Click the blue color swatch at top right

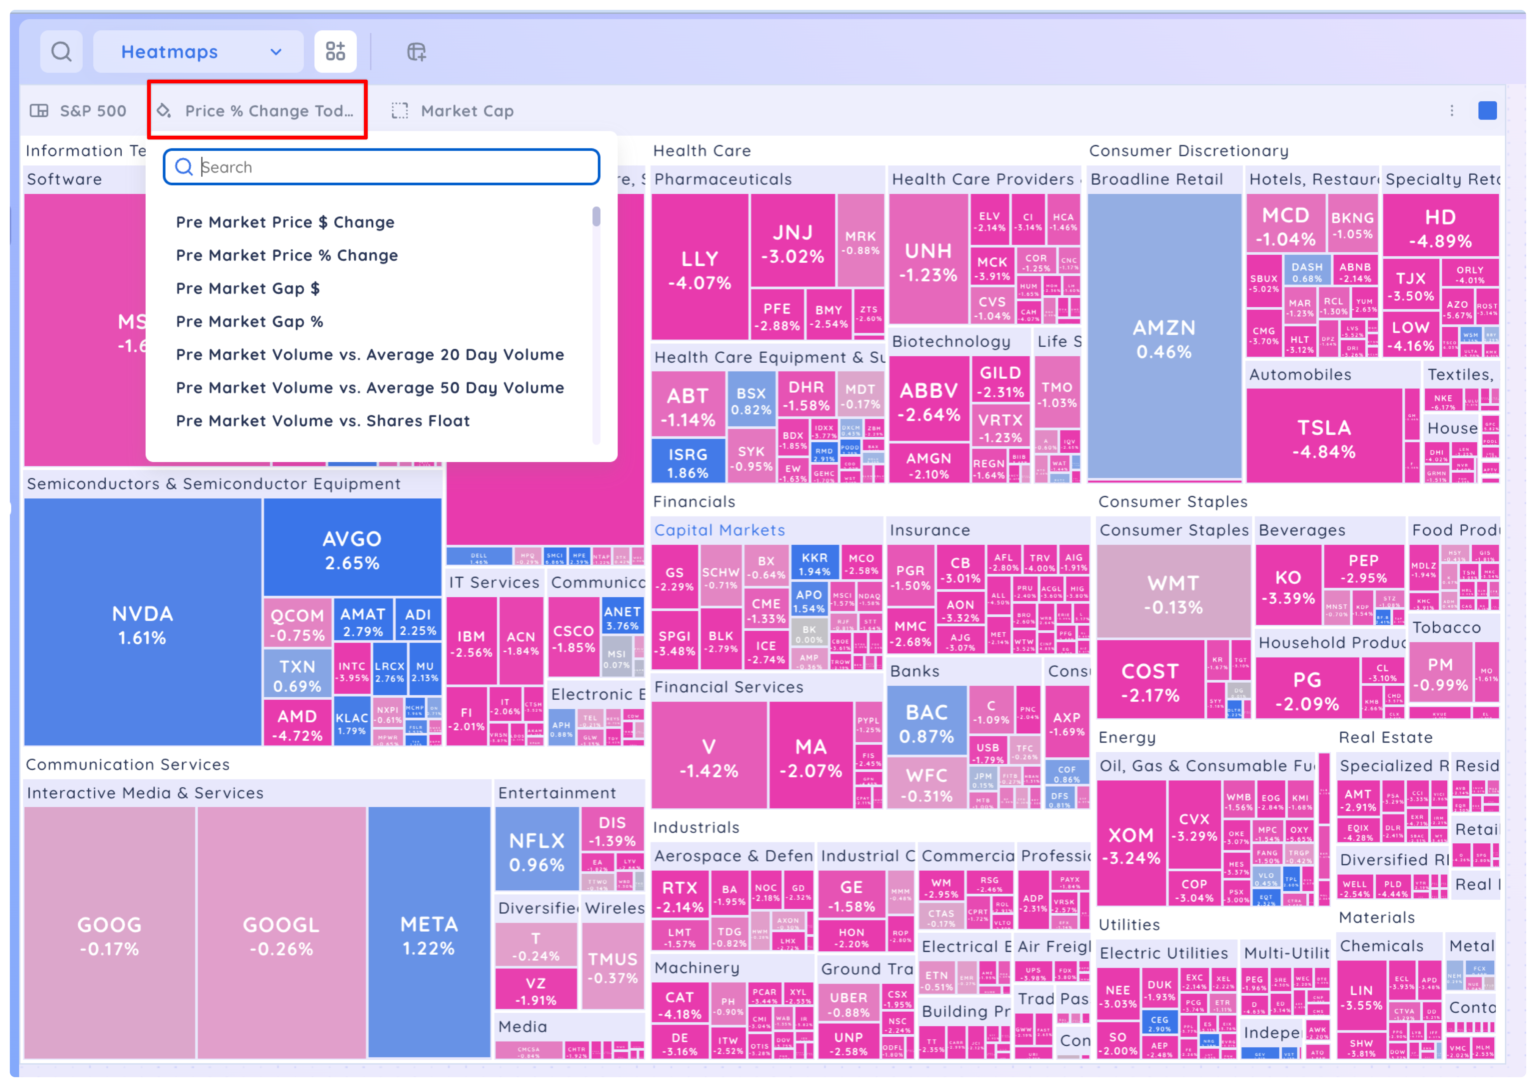(x=1489, y=110)
